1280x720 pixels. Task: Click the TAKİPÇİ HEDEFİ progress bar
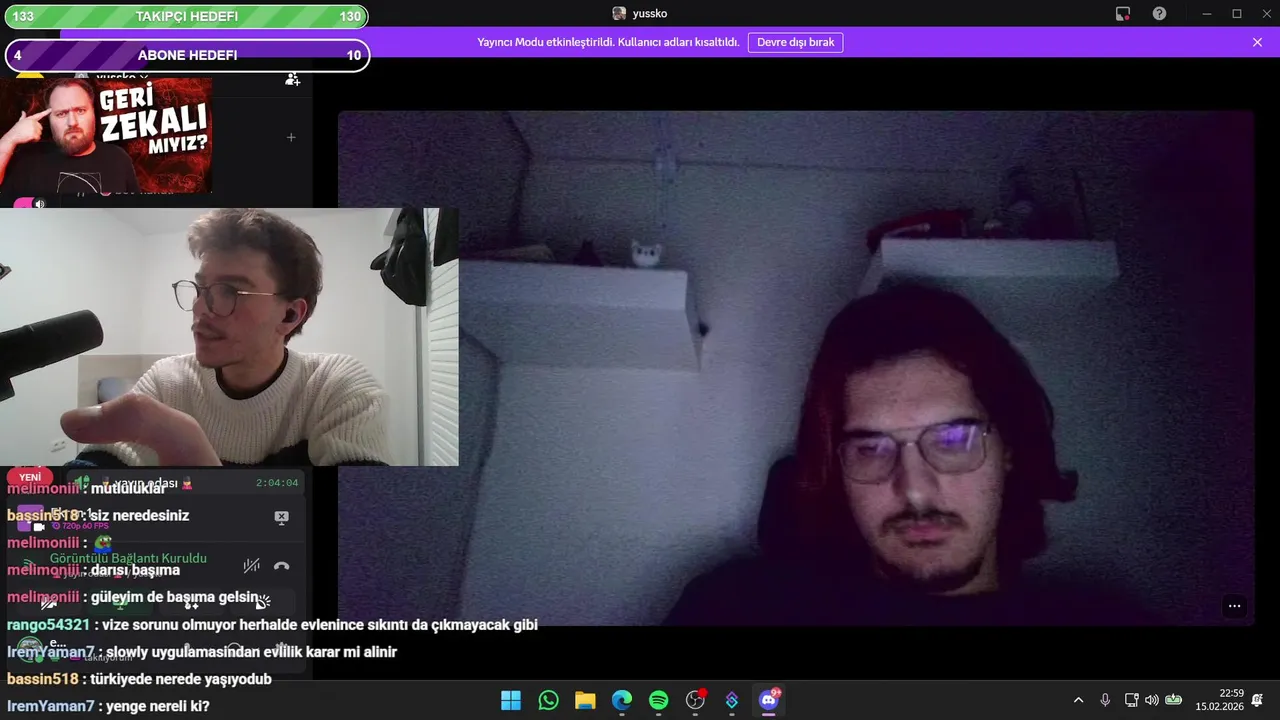[187, 16]
